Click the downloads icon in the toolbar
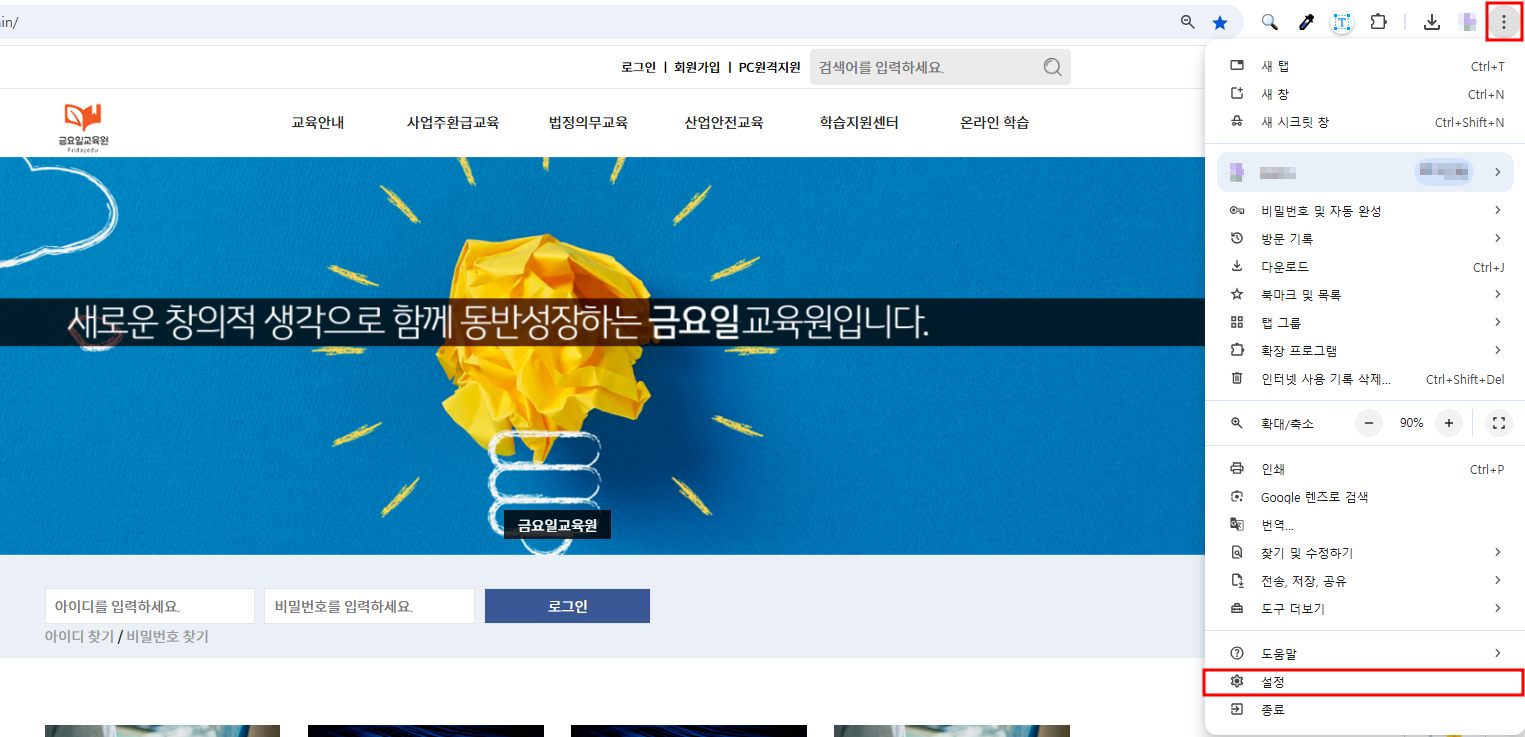Screen dimensions: 1525x737 pos(1432,22)
